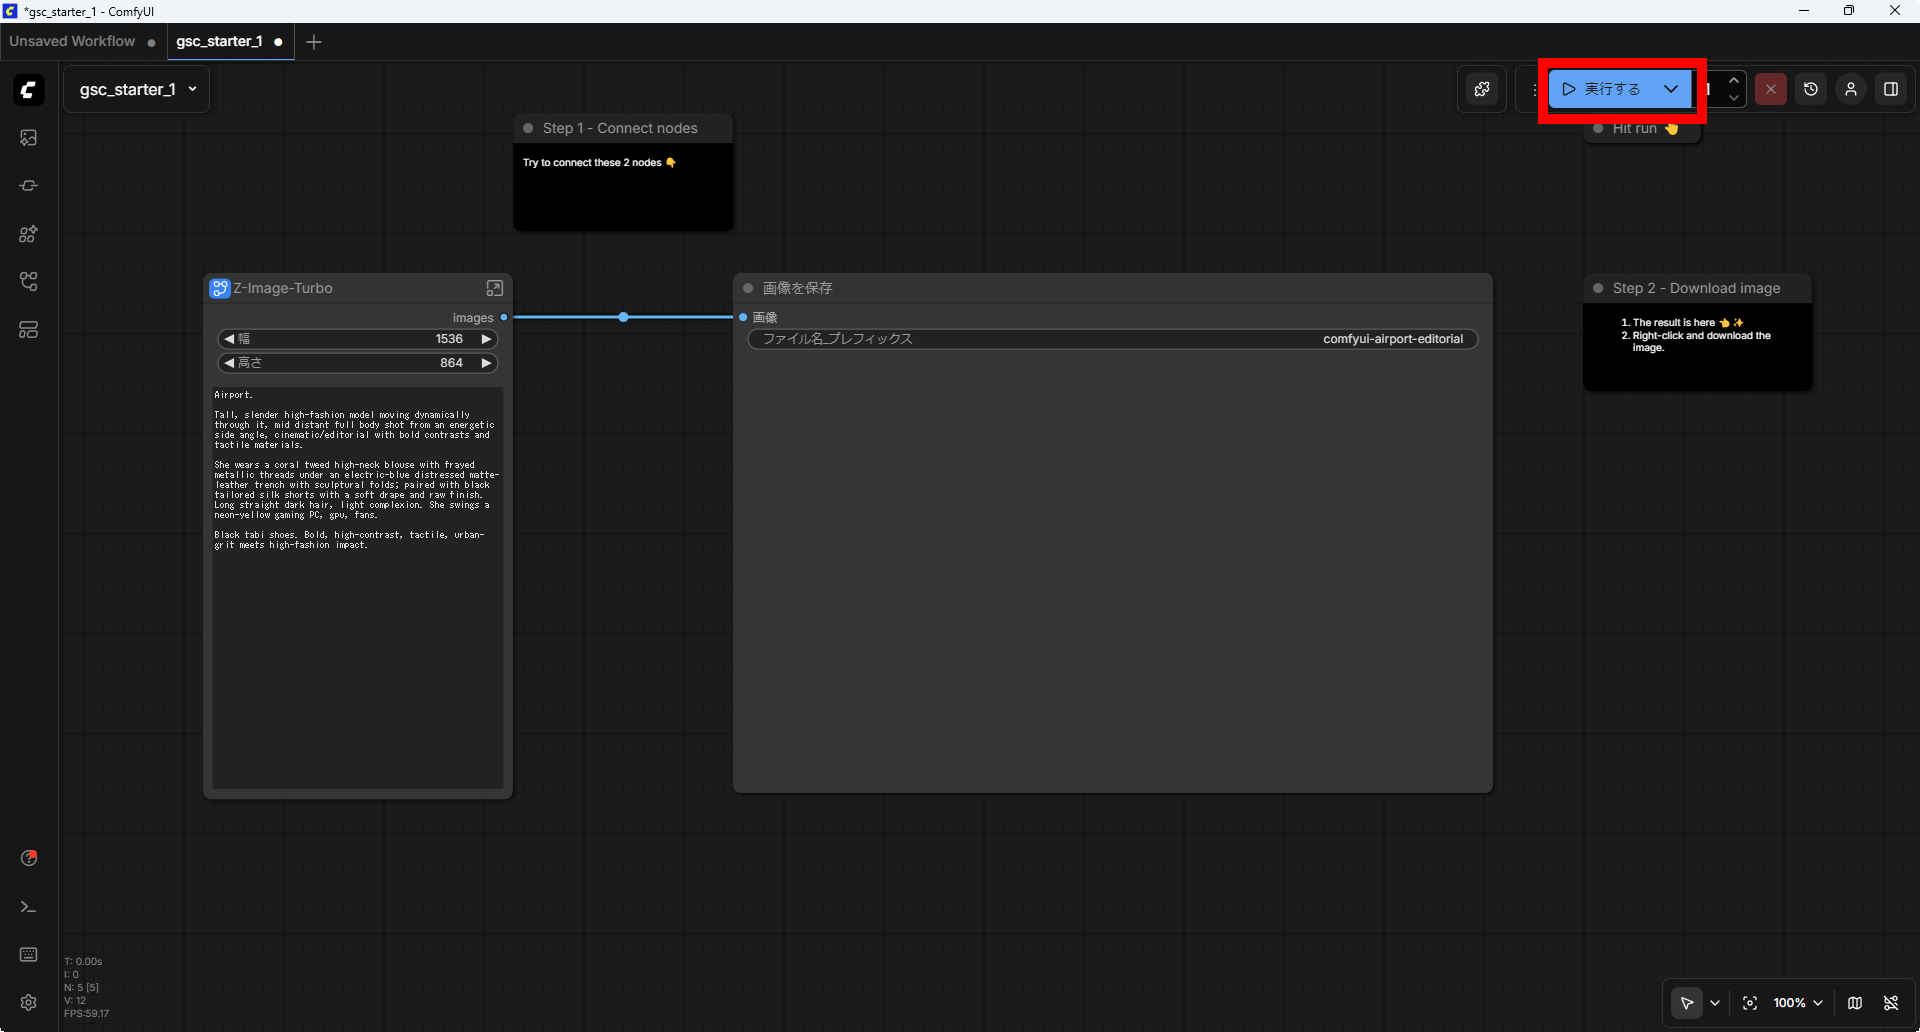This screenshot has height=1032, width=1920.
Task: Open the settings gear in sidebar
Action: [x=28, y=1002]
